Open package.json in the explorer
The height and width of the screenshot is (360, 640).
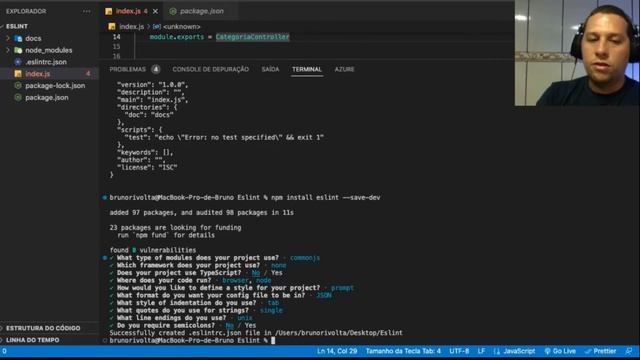tap(47, 98)
